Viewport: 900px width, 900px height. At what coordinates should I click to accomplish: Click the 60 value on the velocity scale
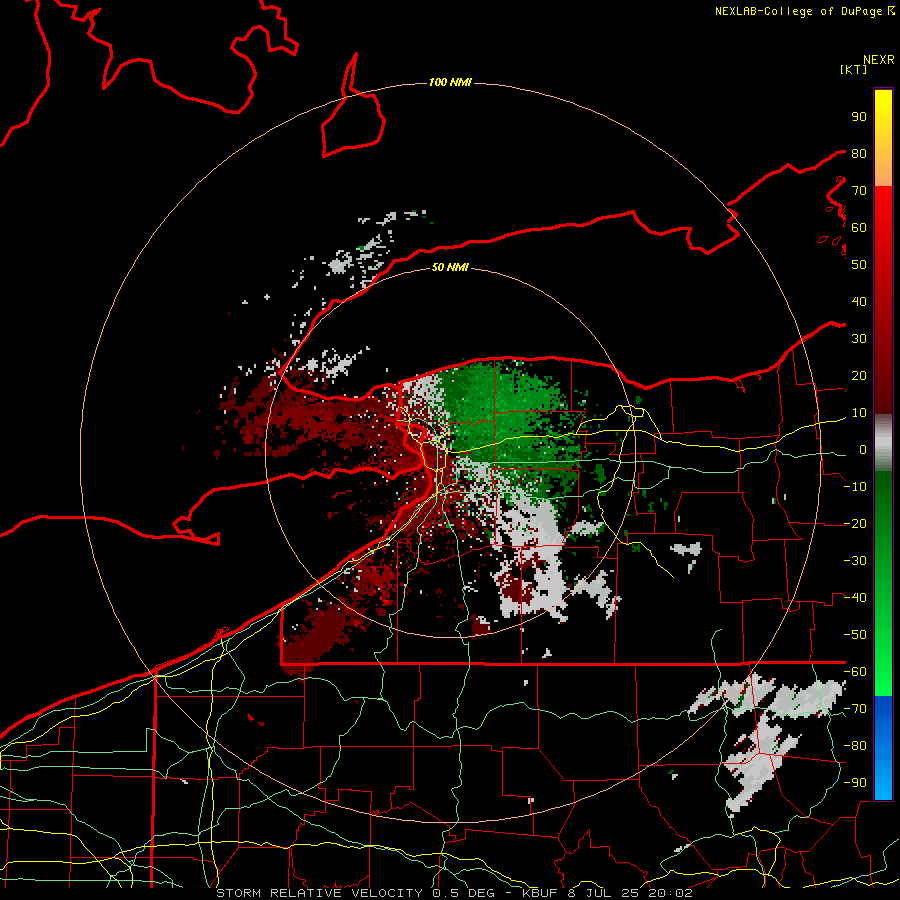[x=859, y=228]
